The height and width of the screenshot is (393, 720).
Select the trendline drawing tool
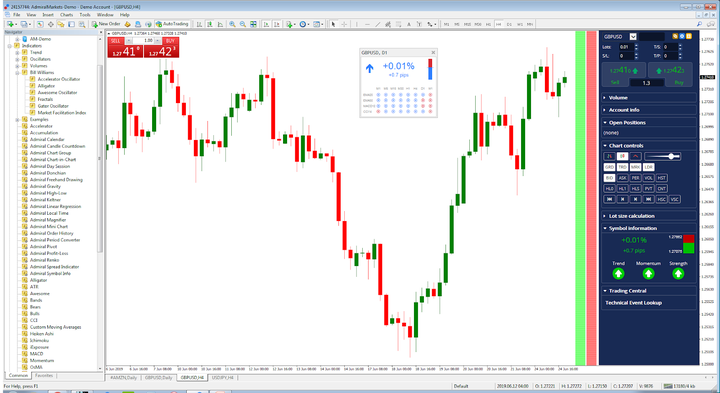pyautogui.click(x=377, y=24)
